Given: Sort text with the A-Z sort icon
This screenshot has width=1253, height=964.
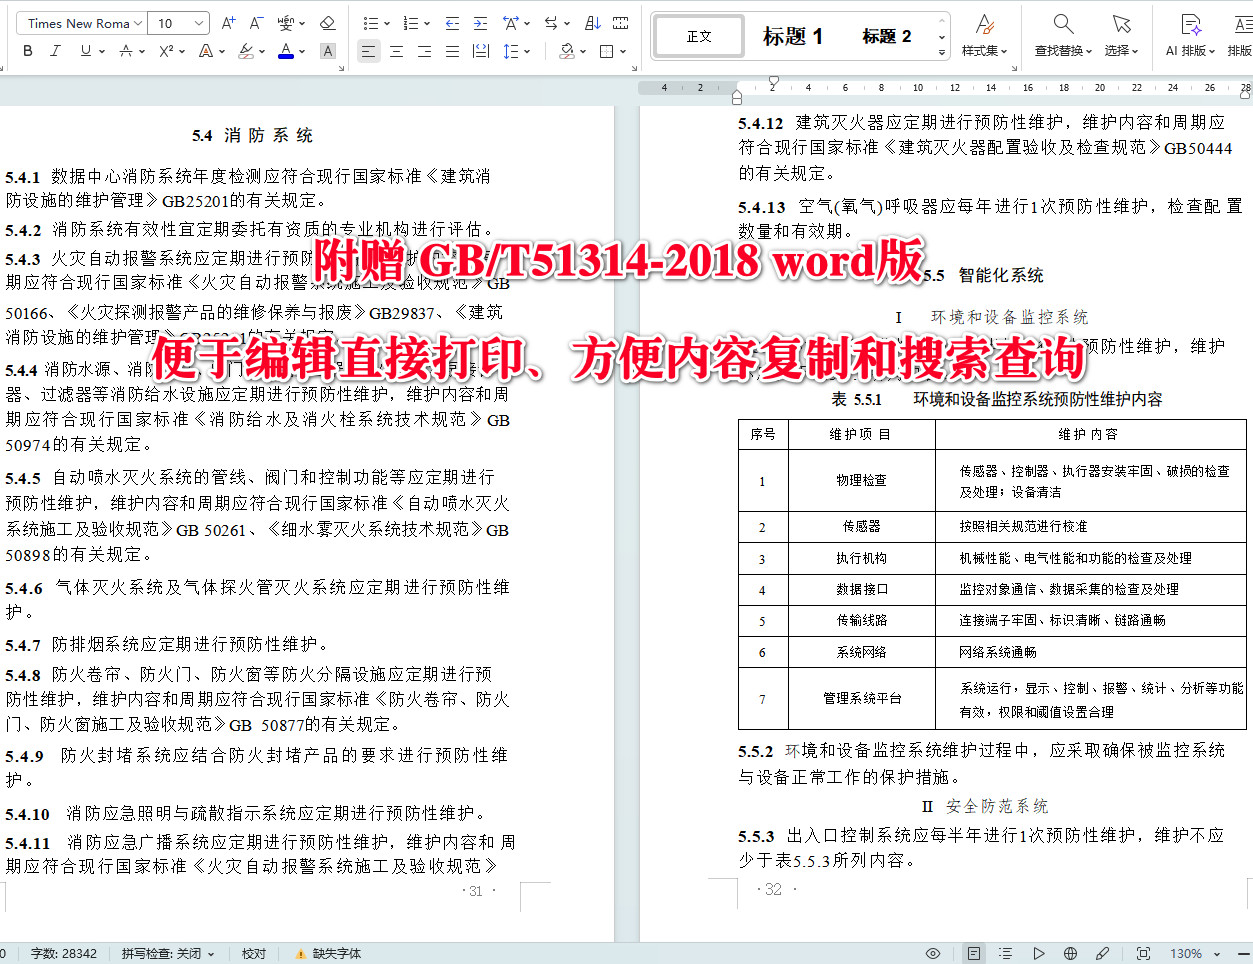Looking at the screenshot, I should pyautogui.click(x=593, y=23).
